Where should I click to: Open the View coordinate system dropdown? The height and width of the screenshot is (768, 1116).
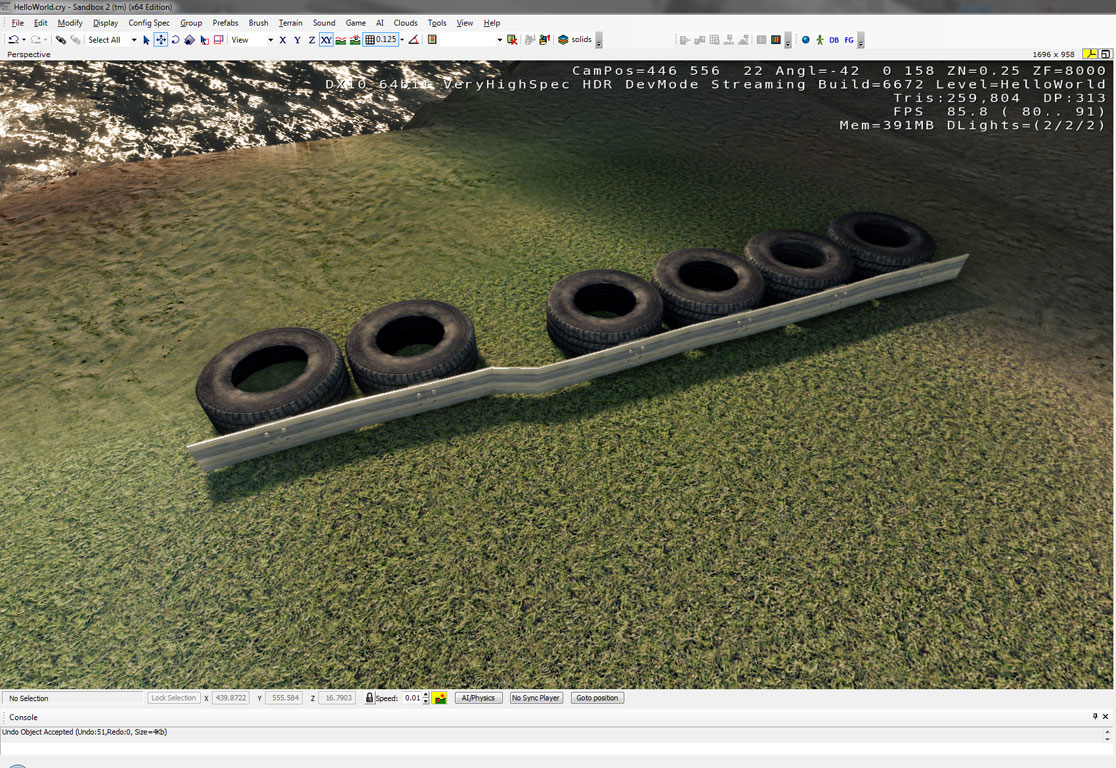pyautogui.click(x=270, y=40)
